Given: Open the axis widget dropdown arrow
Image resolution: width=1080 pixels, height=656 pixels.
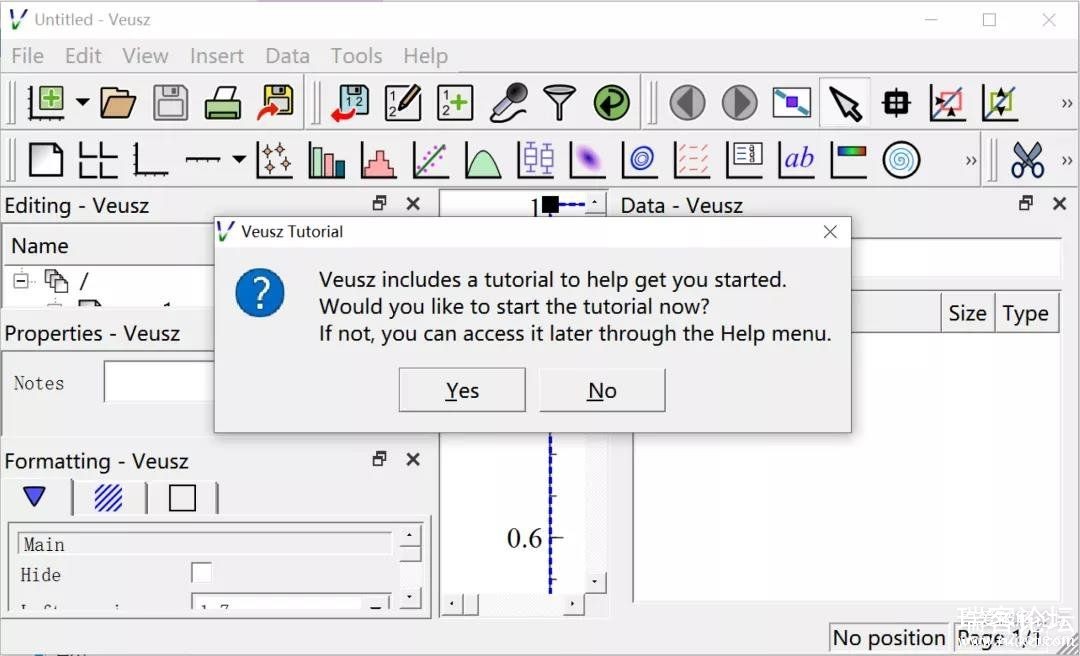Looking at the screenshot, I should (238, 159).
